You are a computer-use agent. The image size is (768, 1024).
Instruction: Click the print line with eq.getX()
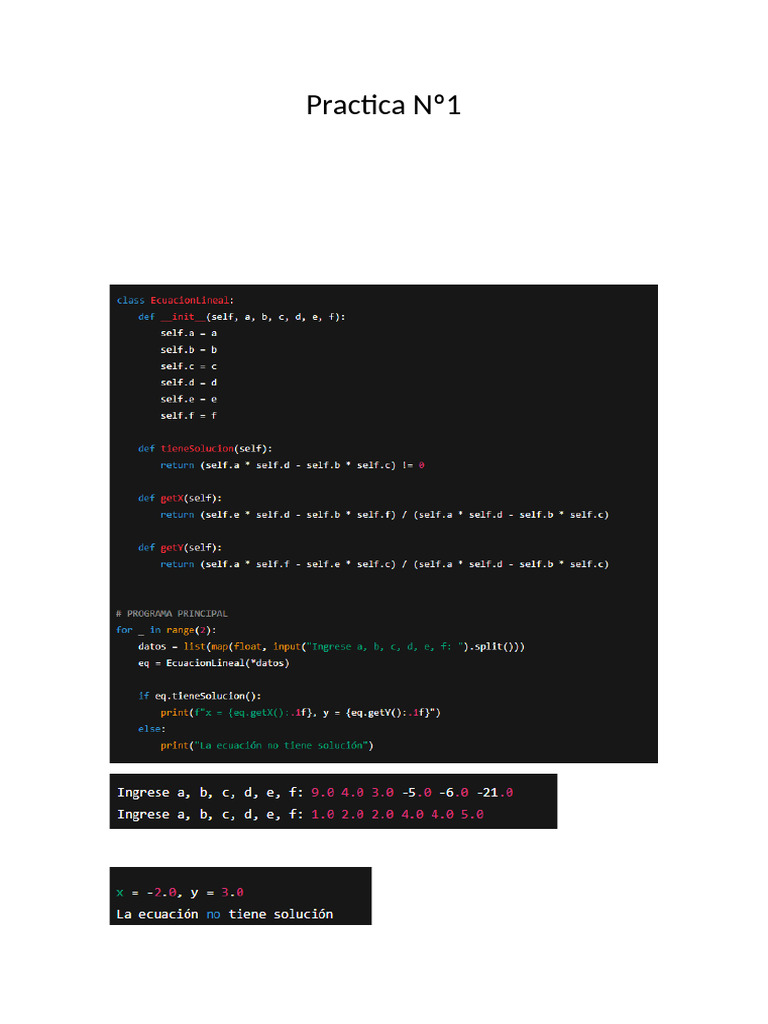(300, 712)
